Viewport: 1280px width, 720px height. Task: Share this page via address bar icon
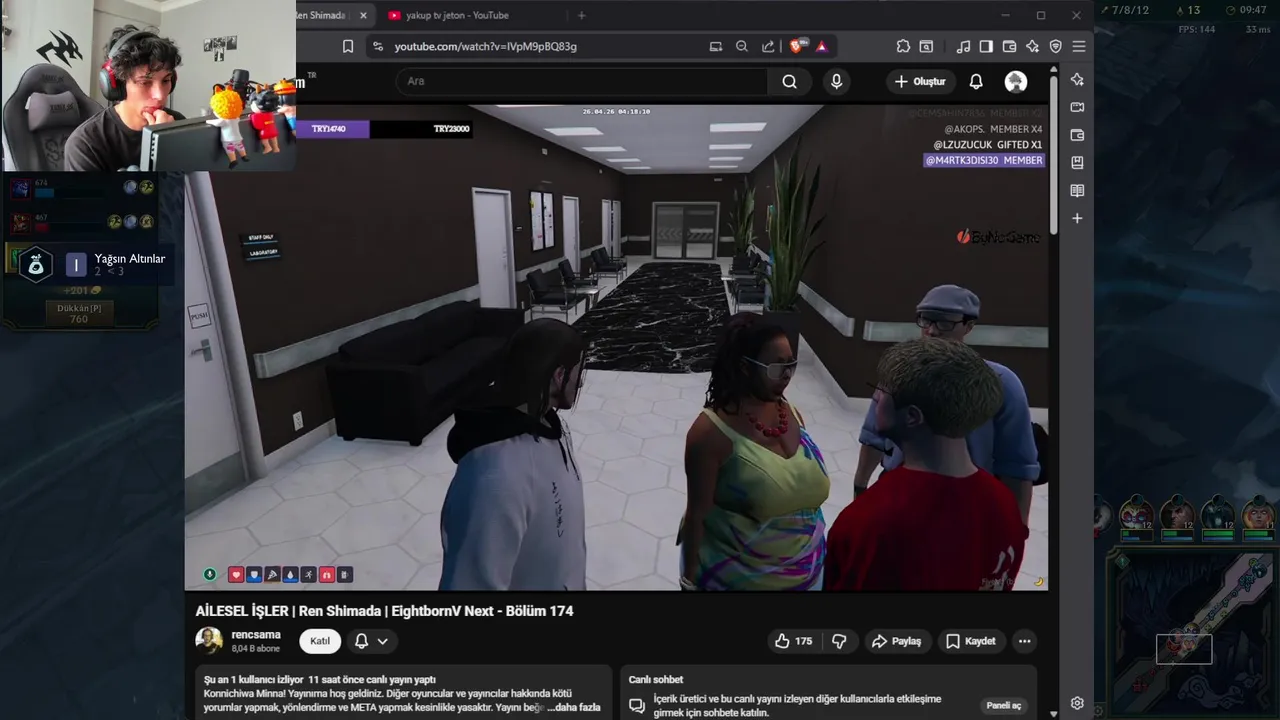768,46
